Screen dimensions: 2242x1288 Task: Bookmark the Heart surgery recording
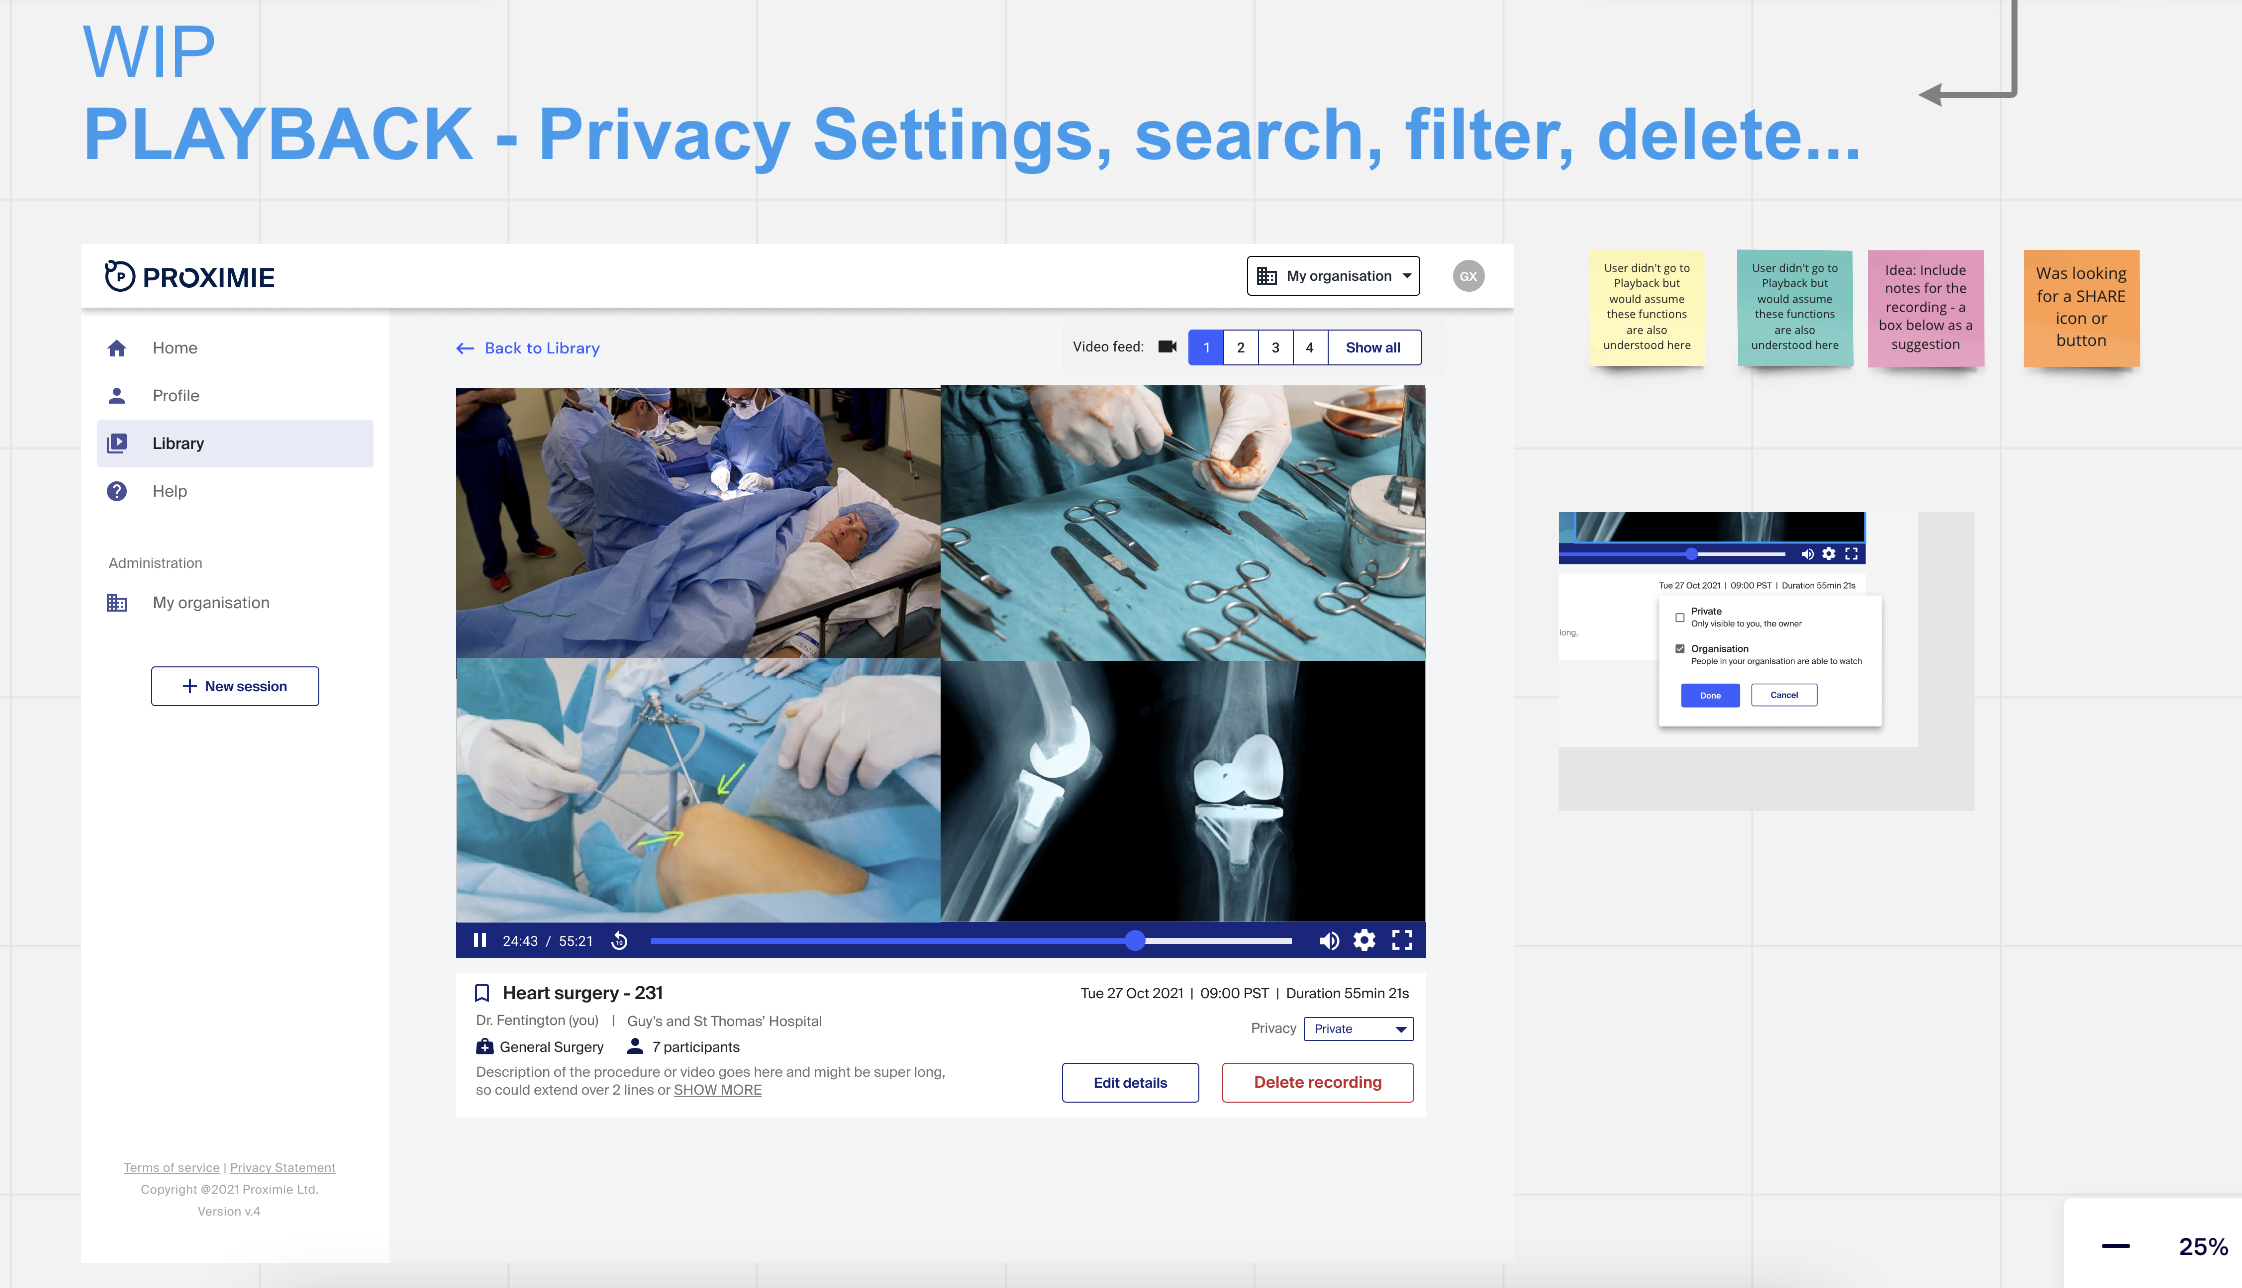[482, 993]
